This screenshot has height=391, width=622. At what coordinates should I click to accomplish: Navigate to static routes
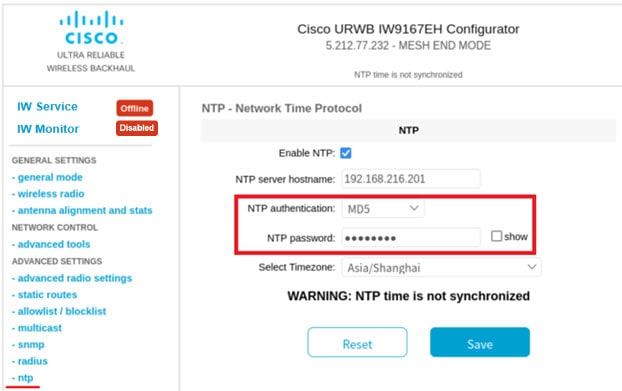pyautogui.click(x=44, y=295)
